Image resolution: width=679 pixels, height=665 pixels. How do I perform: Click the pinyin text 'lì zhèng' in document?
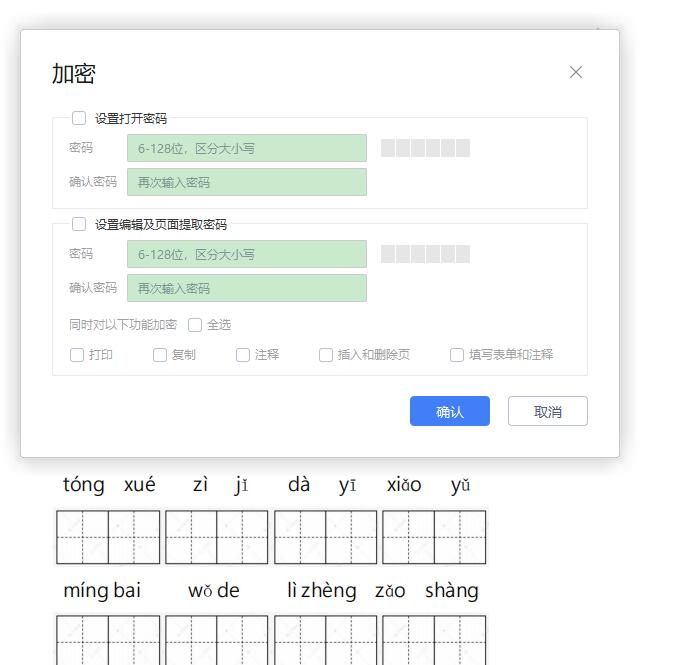(322, 590)
